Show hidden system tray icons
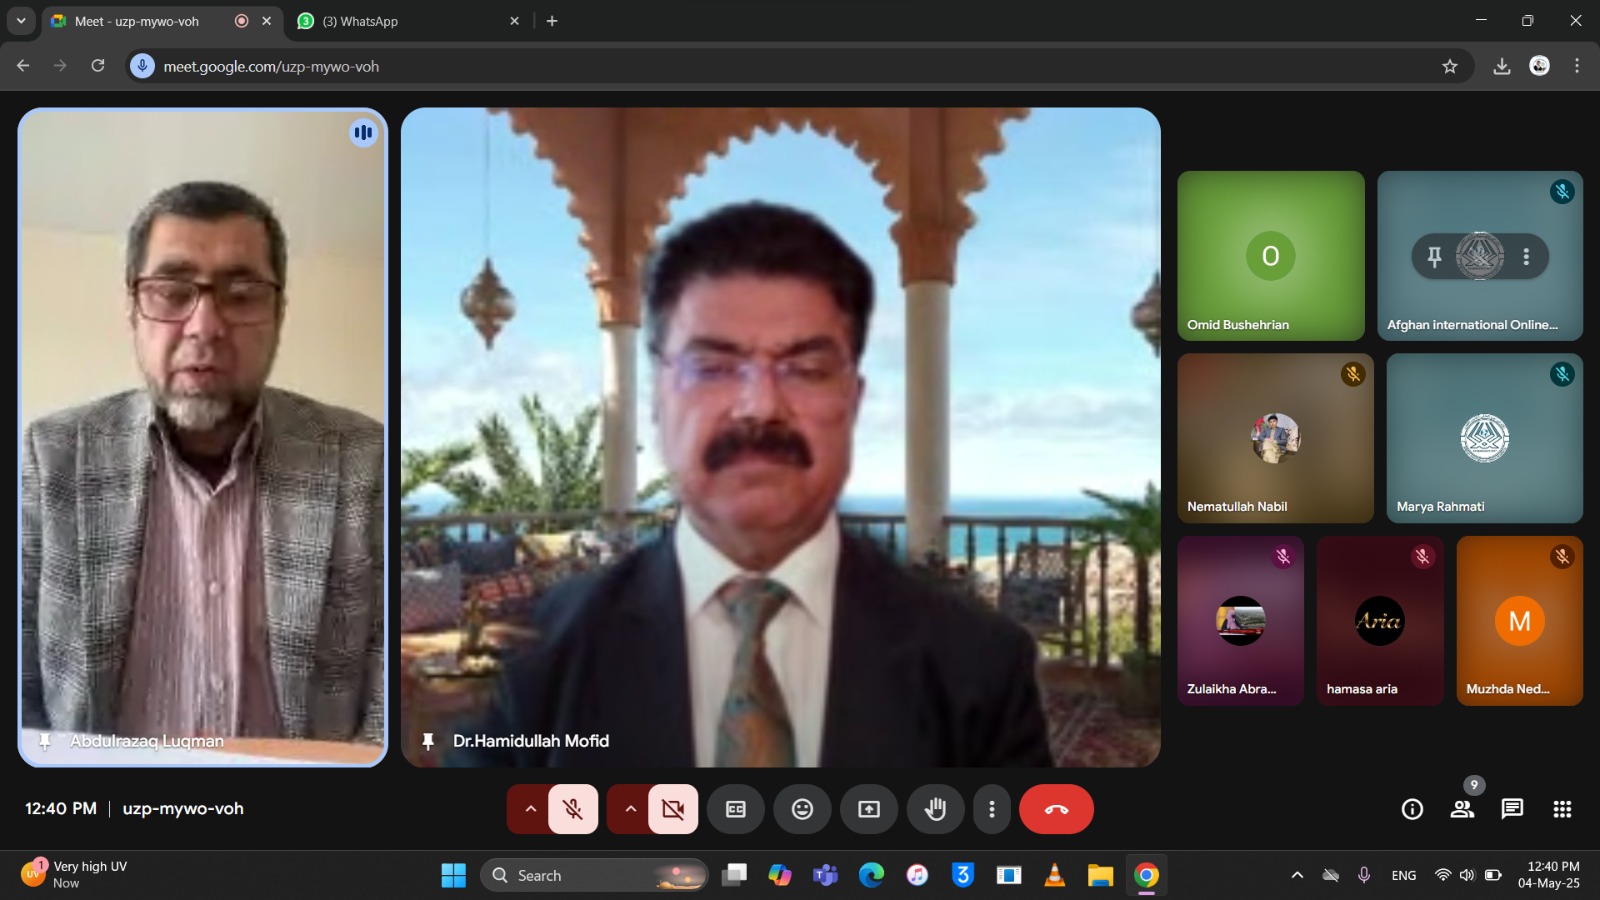The height and width of the screenshot is (900, 1600). pyautogui.click(x=1297, y=875)
